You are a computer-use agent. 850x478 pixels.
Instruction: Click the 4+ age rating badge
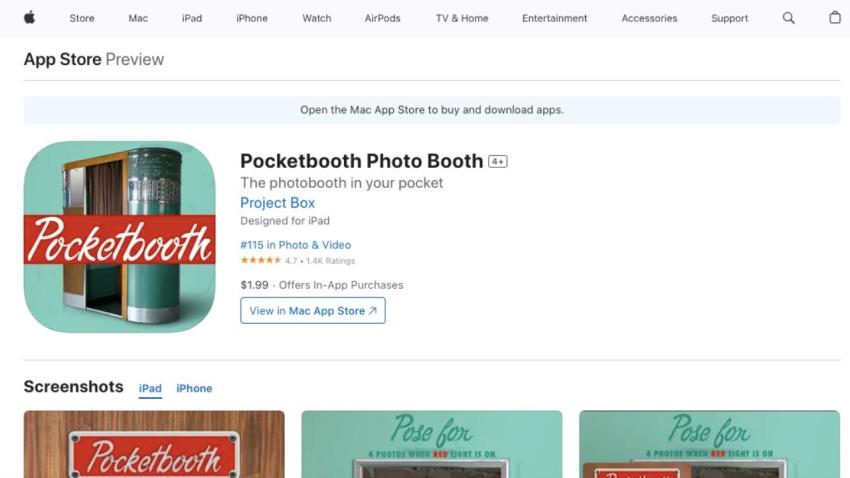pos(498,162)
